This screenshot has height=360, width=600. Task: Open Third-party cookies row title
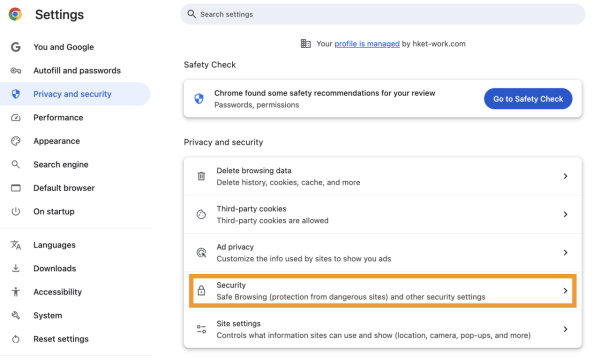click(x=251, y=209)
